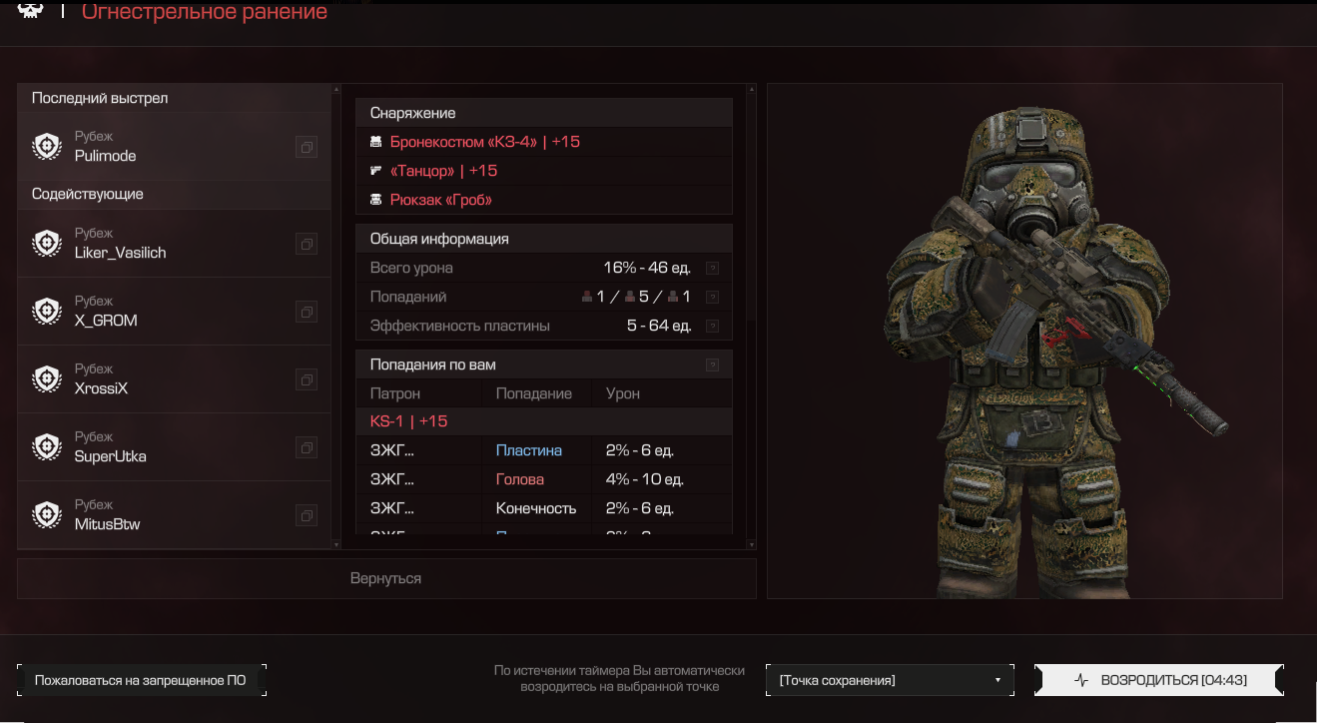This screenshot has width=1317, height=723.
Task: Select Бронекостюм «КЗ-4» equipment entry
Action: tap(485, 142)
